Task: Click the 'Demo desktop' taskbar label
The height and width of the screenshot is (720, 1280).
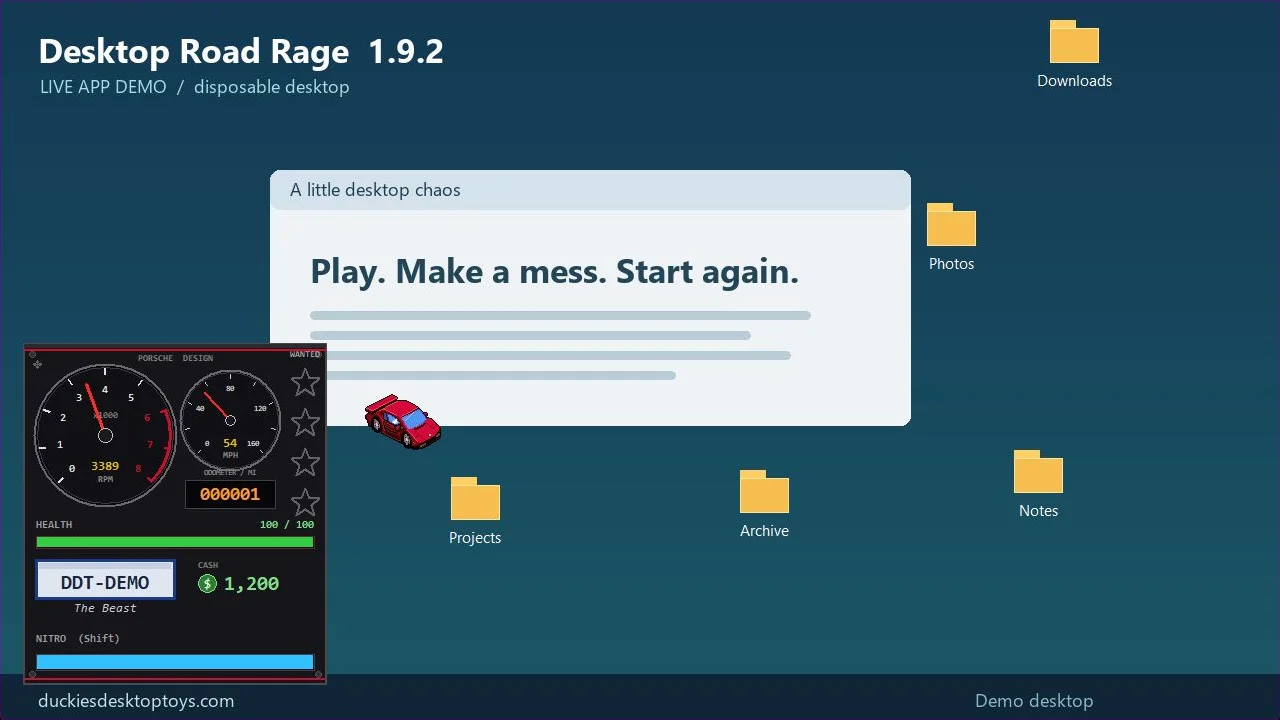Action: point(1034,701)
